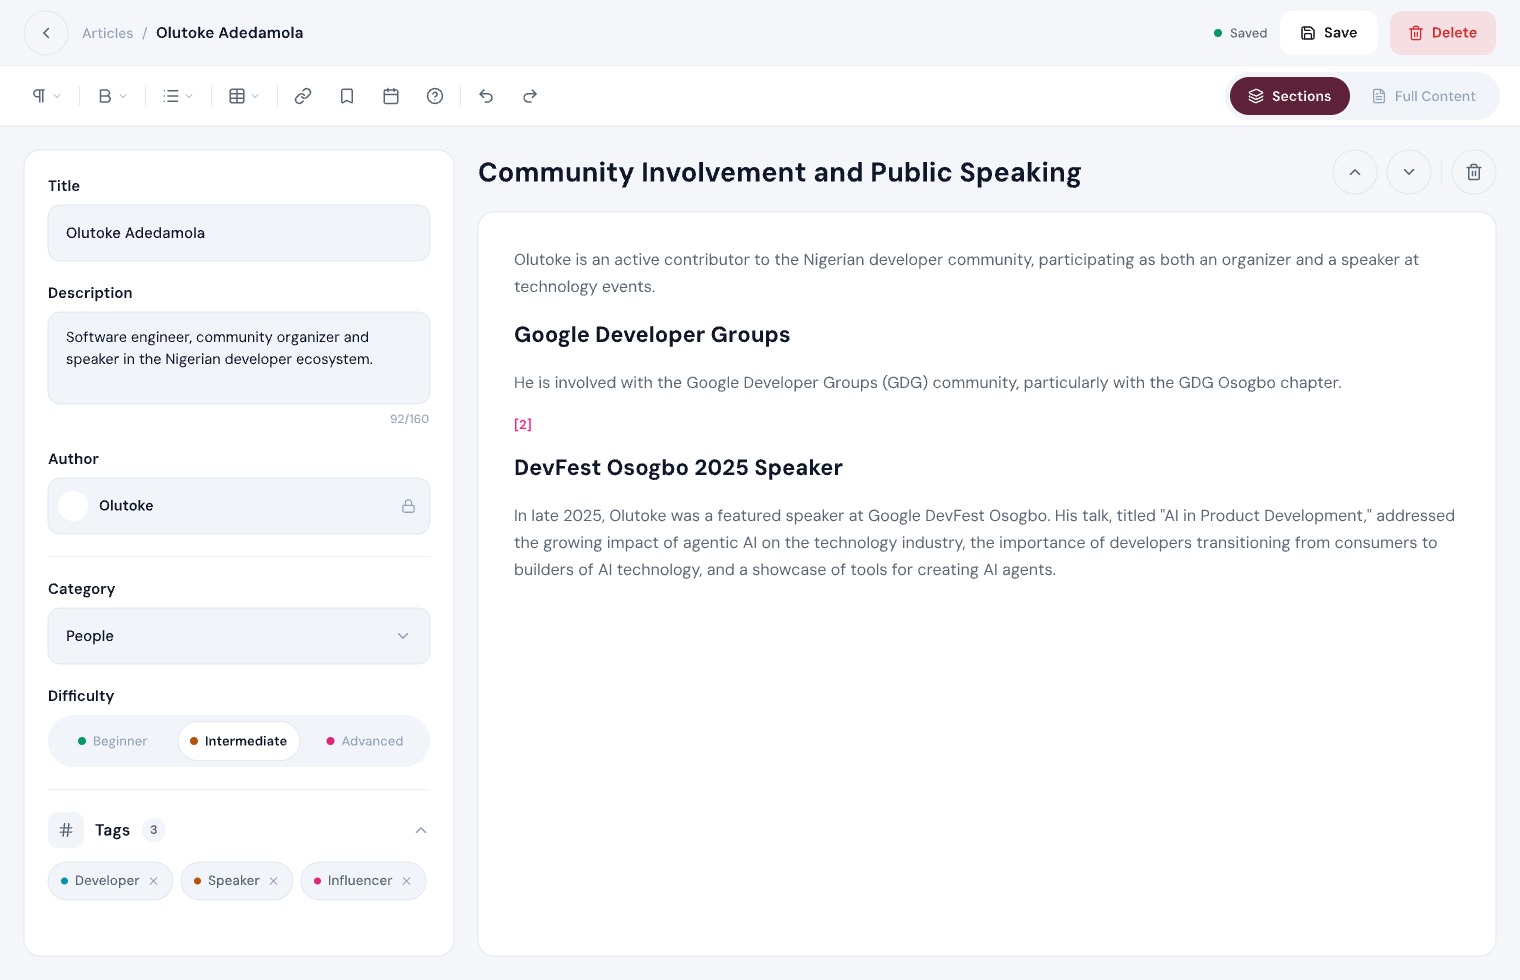
Task: Select Intermediate difficulty
Action: point(239,741)
